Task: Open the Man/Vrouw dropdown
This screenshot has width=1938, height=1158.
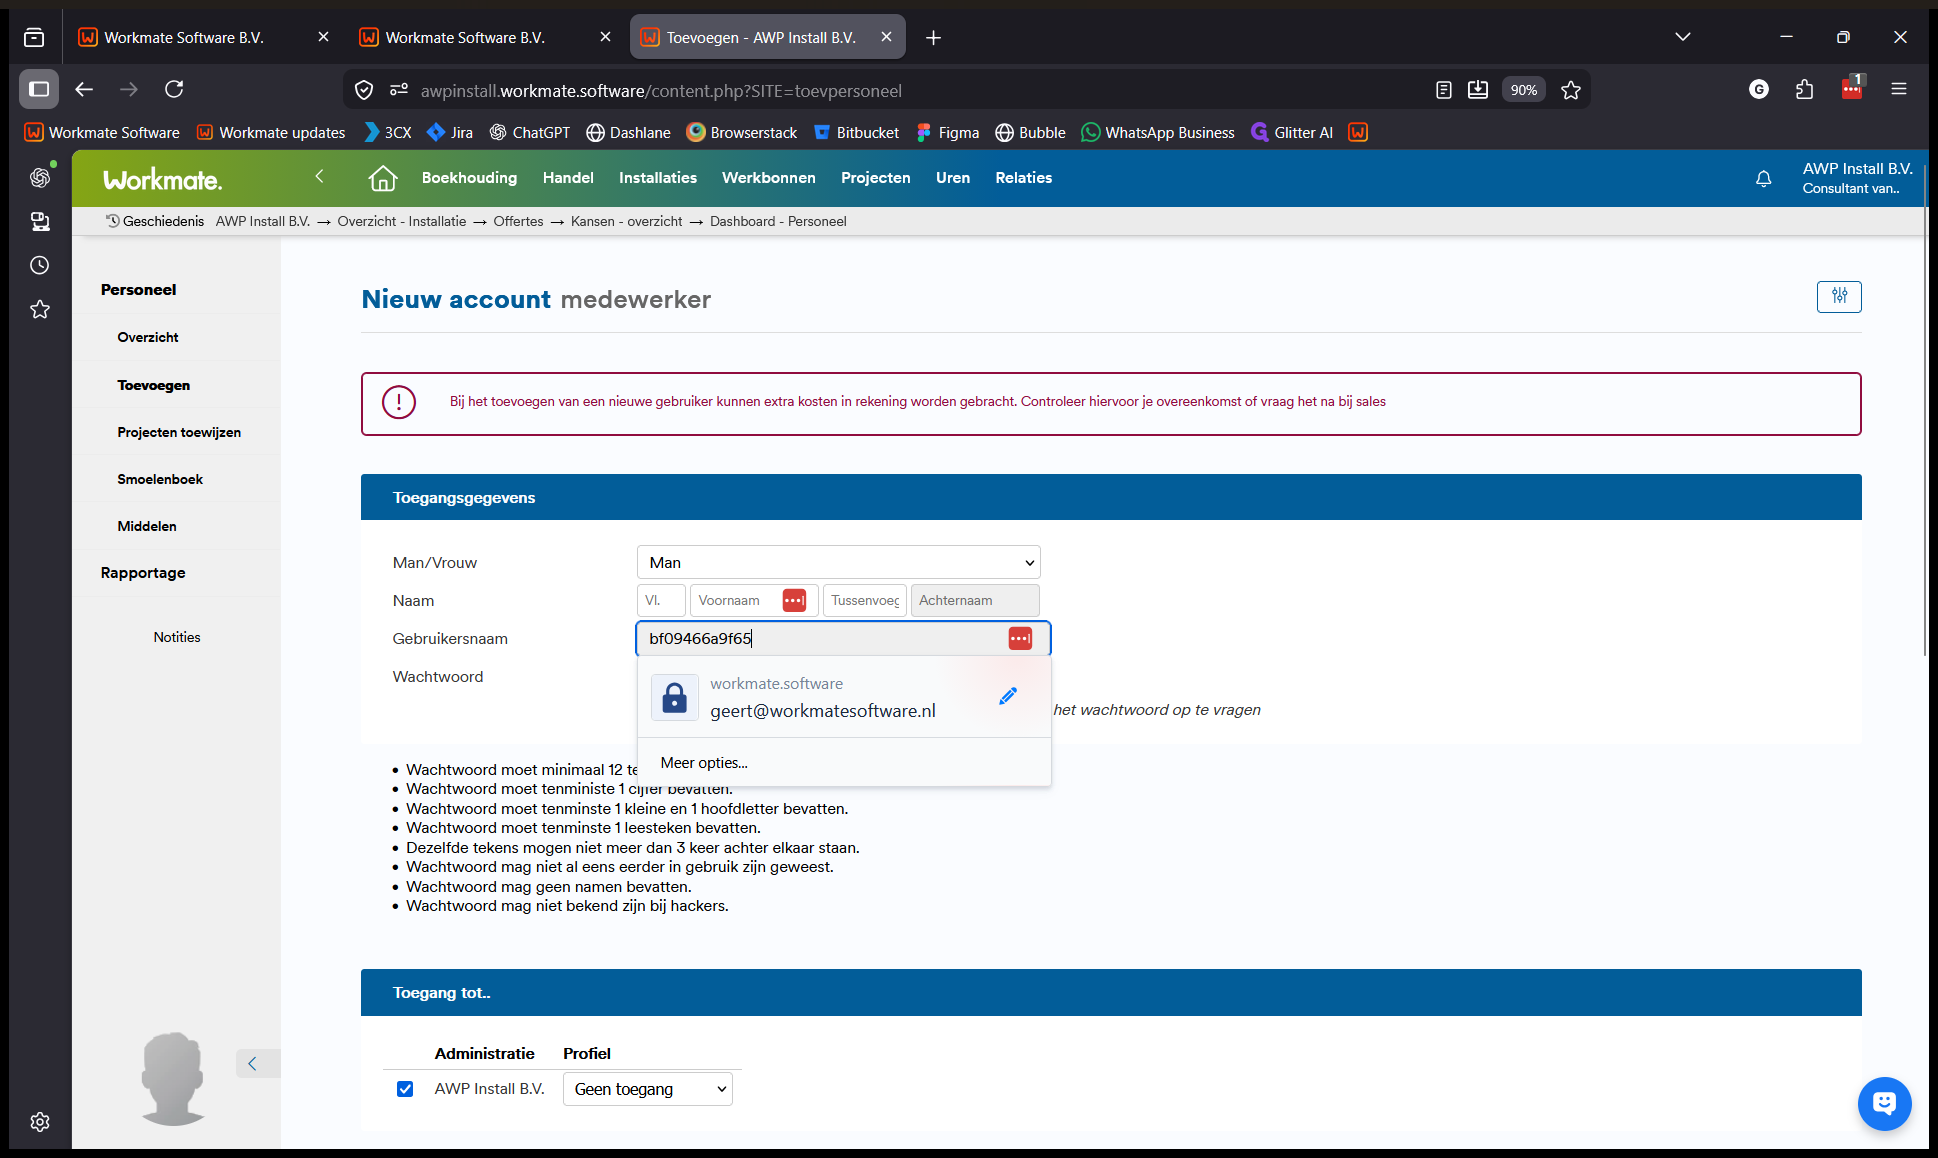Action: point(838,562)
